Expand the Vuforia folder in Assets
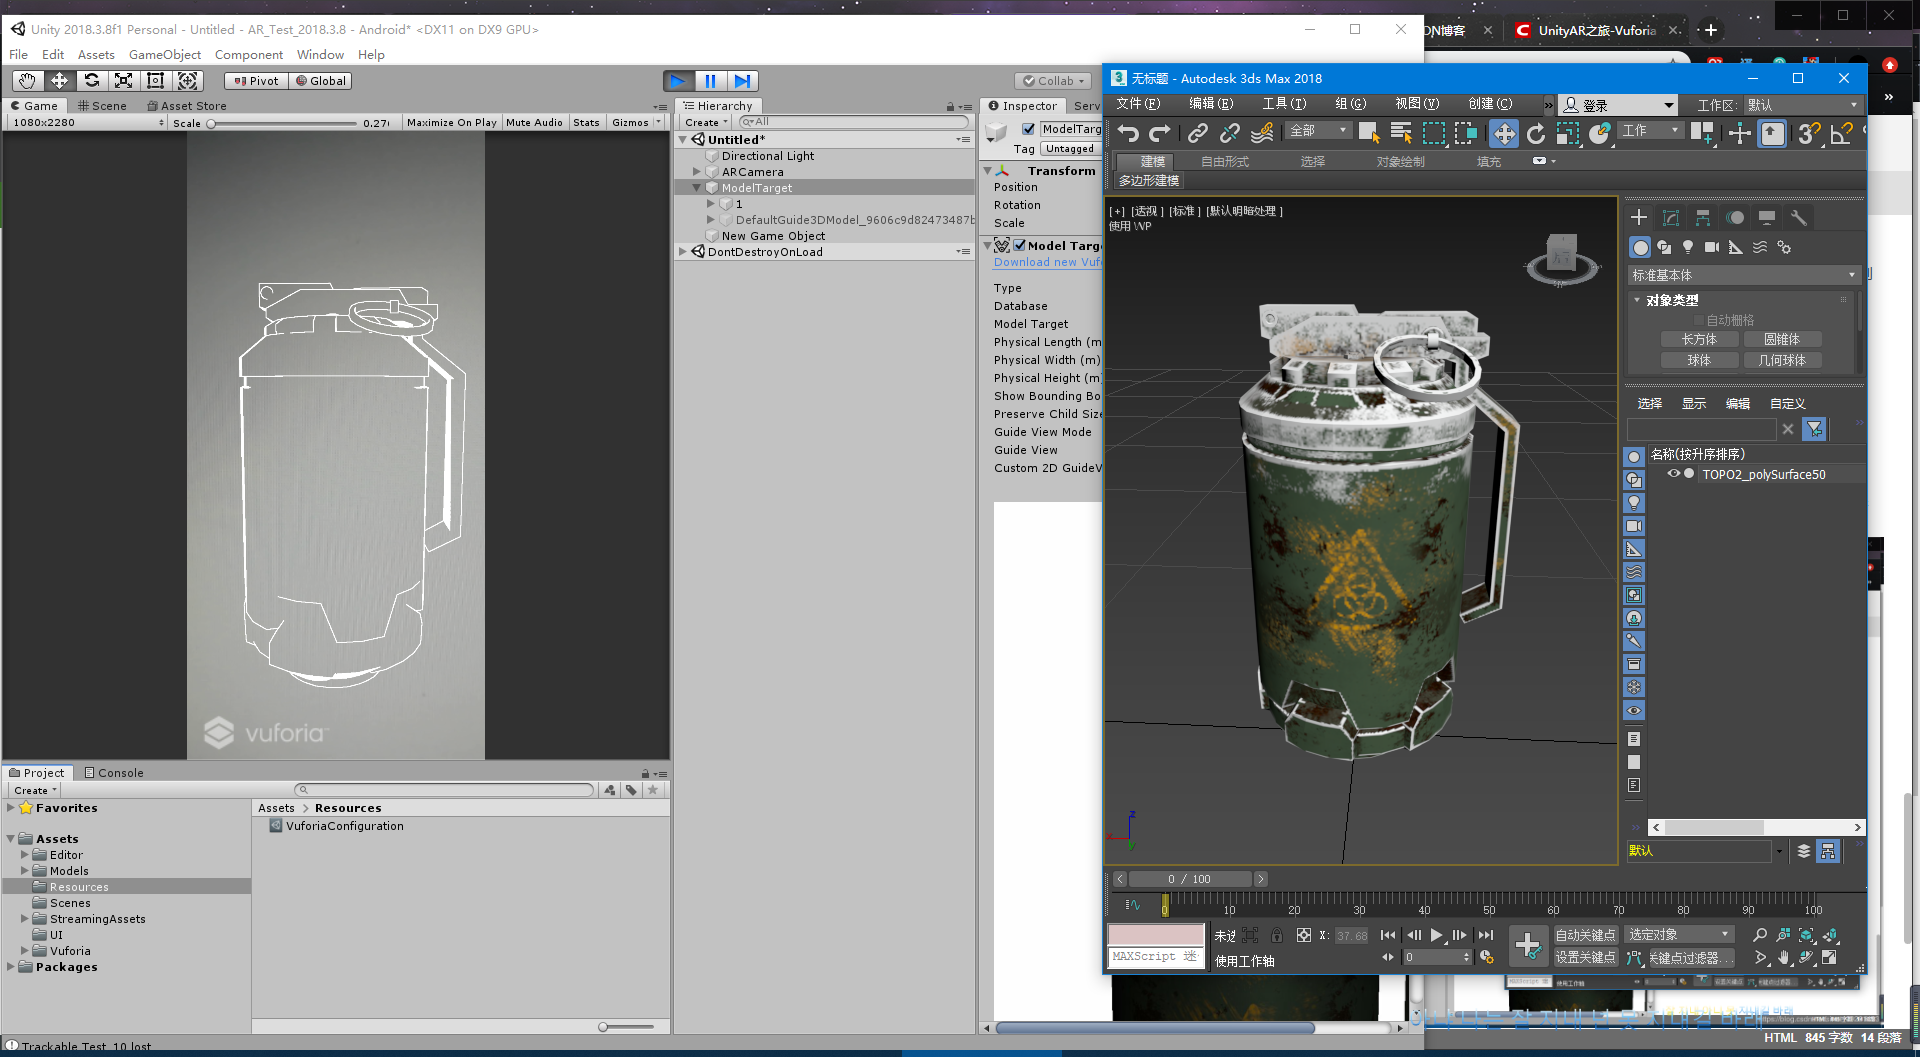Viewport: 1920px width, 1057px height. (25, 951)
